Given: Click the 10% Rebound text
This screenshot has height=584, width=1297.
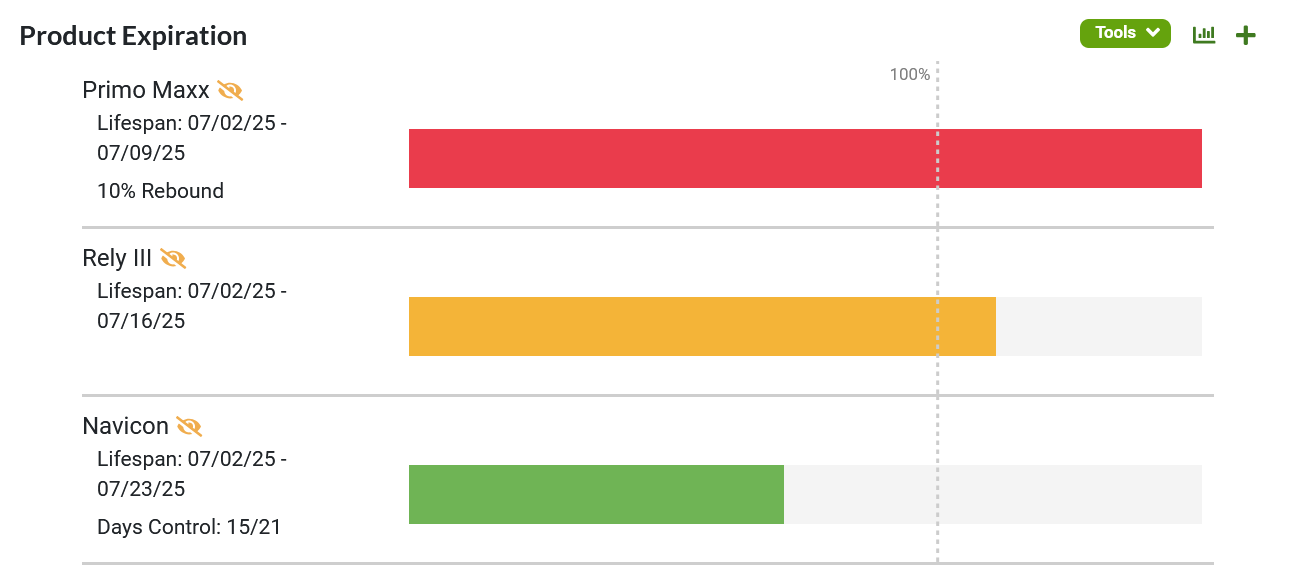Looking at the screenshot, I should (x=160, y=191).
